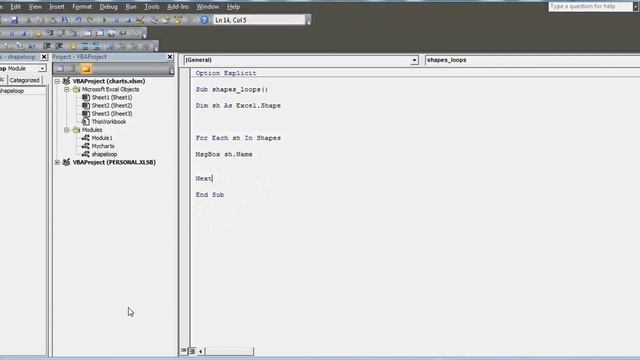Open the shapes_loops procedure dropdown
Viewport: 640px width, 360px height.
tap(532, 60)
